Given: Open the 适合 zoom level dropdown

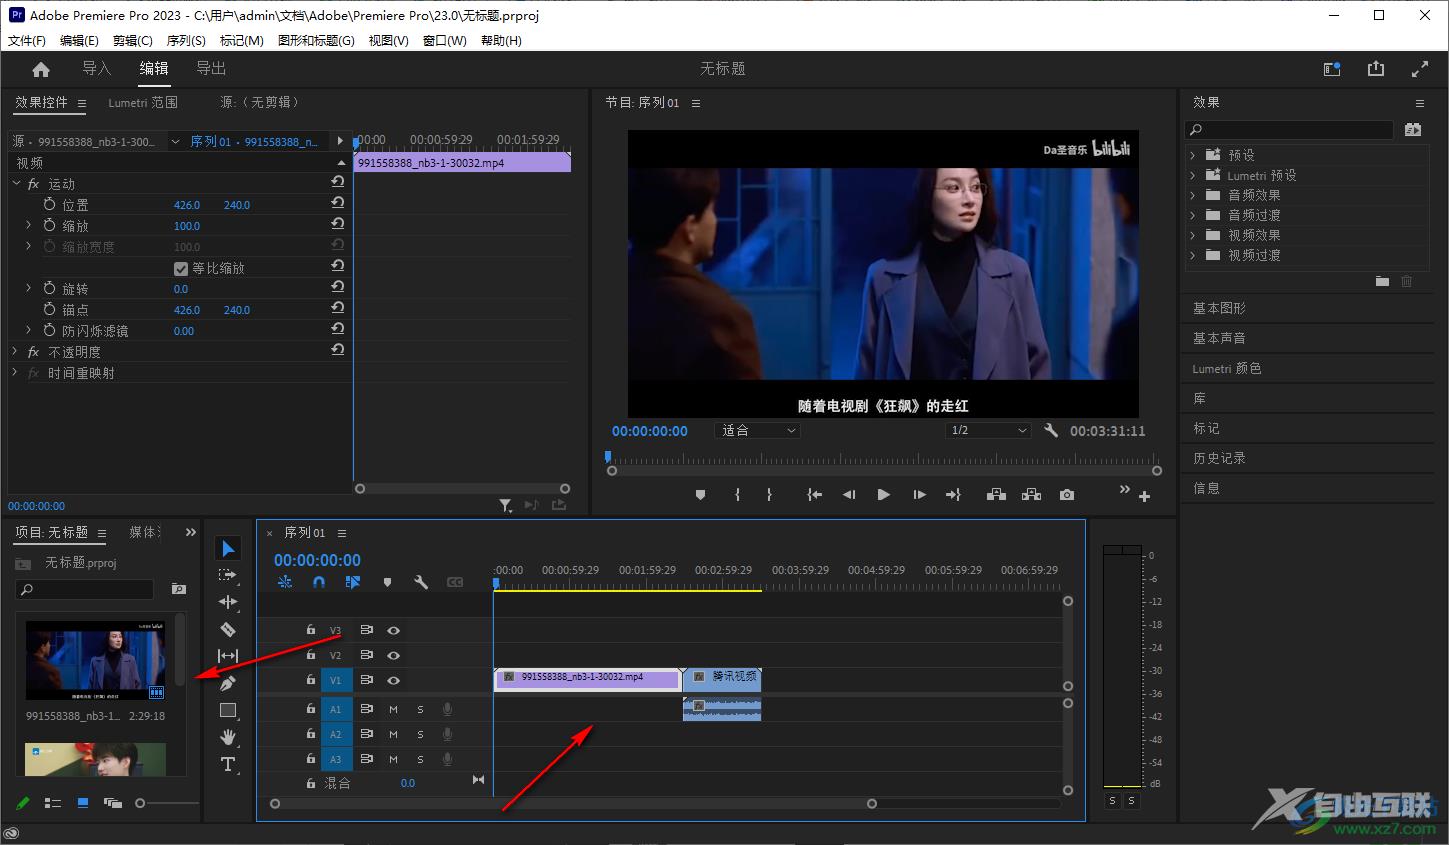Looking at the screenshot, I should pyautogui.click(x=758, y=430).
